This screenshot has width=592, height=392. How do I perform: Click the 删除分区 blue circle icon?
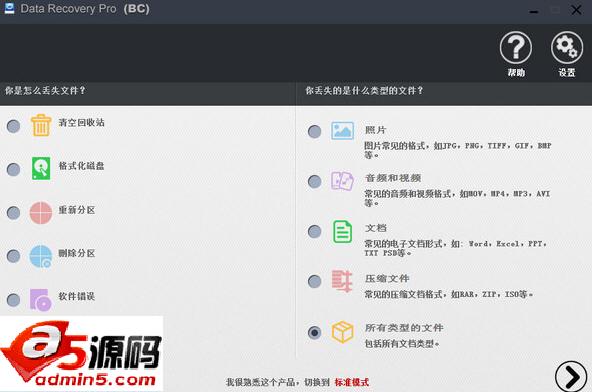[x=41, y=256]
